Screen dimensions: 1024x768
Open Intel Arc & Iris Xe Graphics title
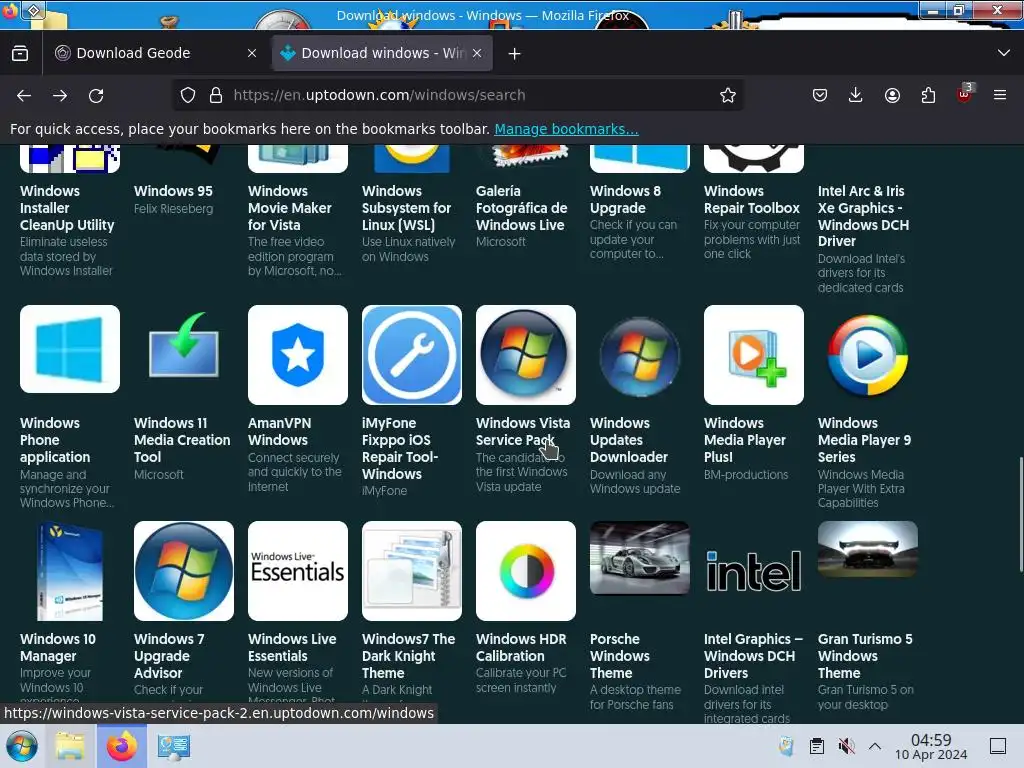[x=863, y=216]
